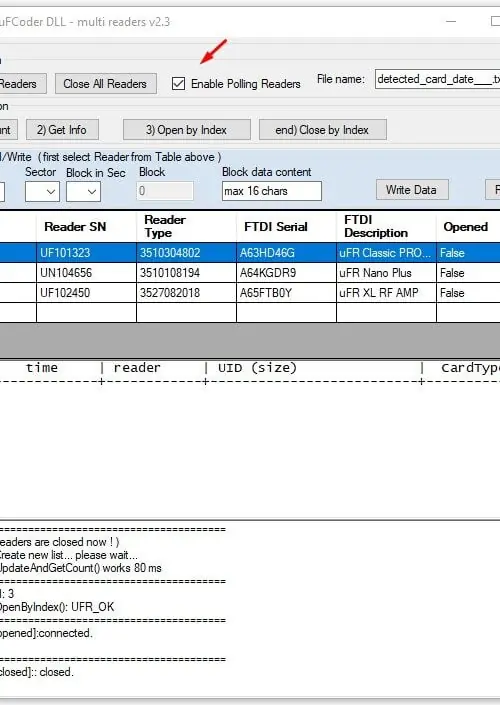Viewport: 500px width, 705px height.
Task: Click FTDI Serial cell A65FTB0Y
Action: [x=286, y=293]
